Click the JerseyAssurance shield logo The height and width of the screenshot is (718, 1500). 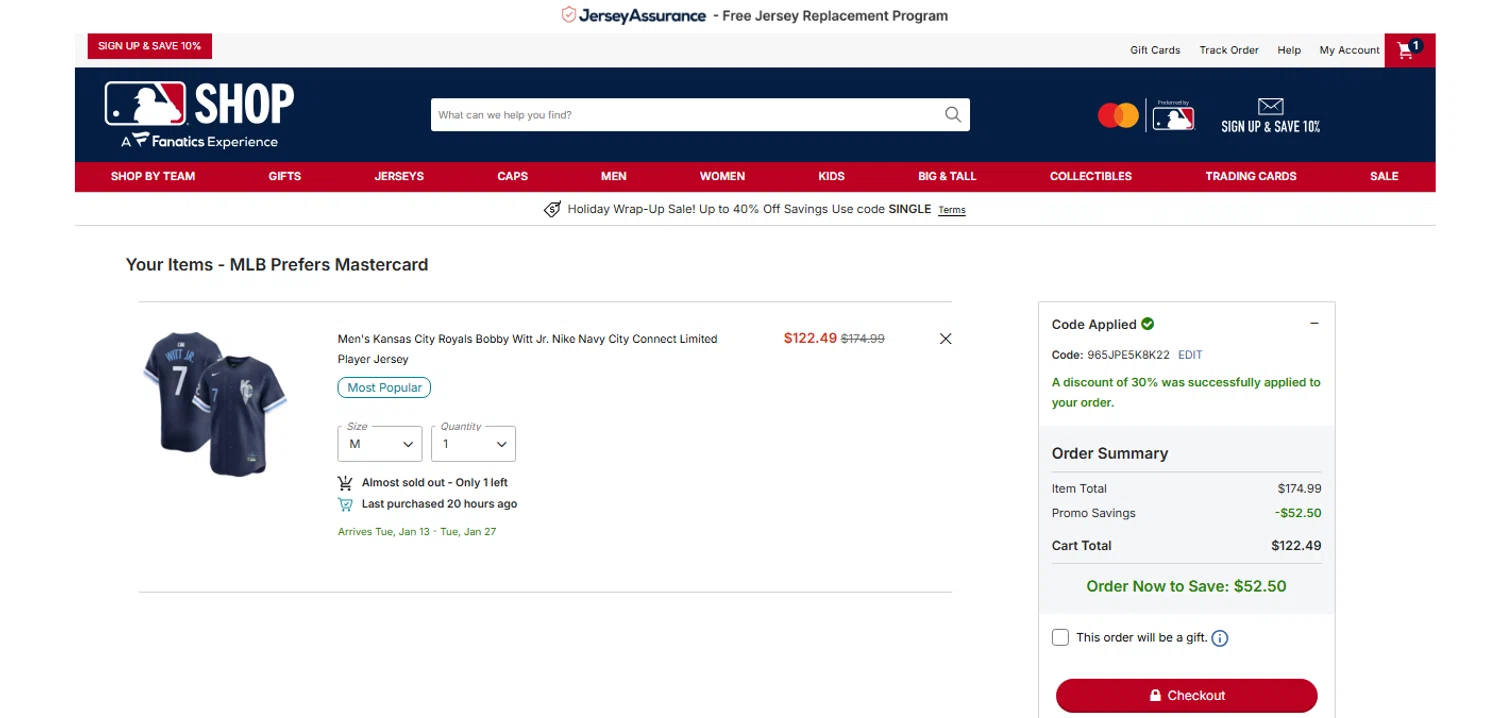(x=569, y=15)
